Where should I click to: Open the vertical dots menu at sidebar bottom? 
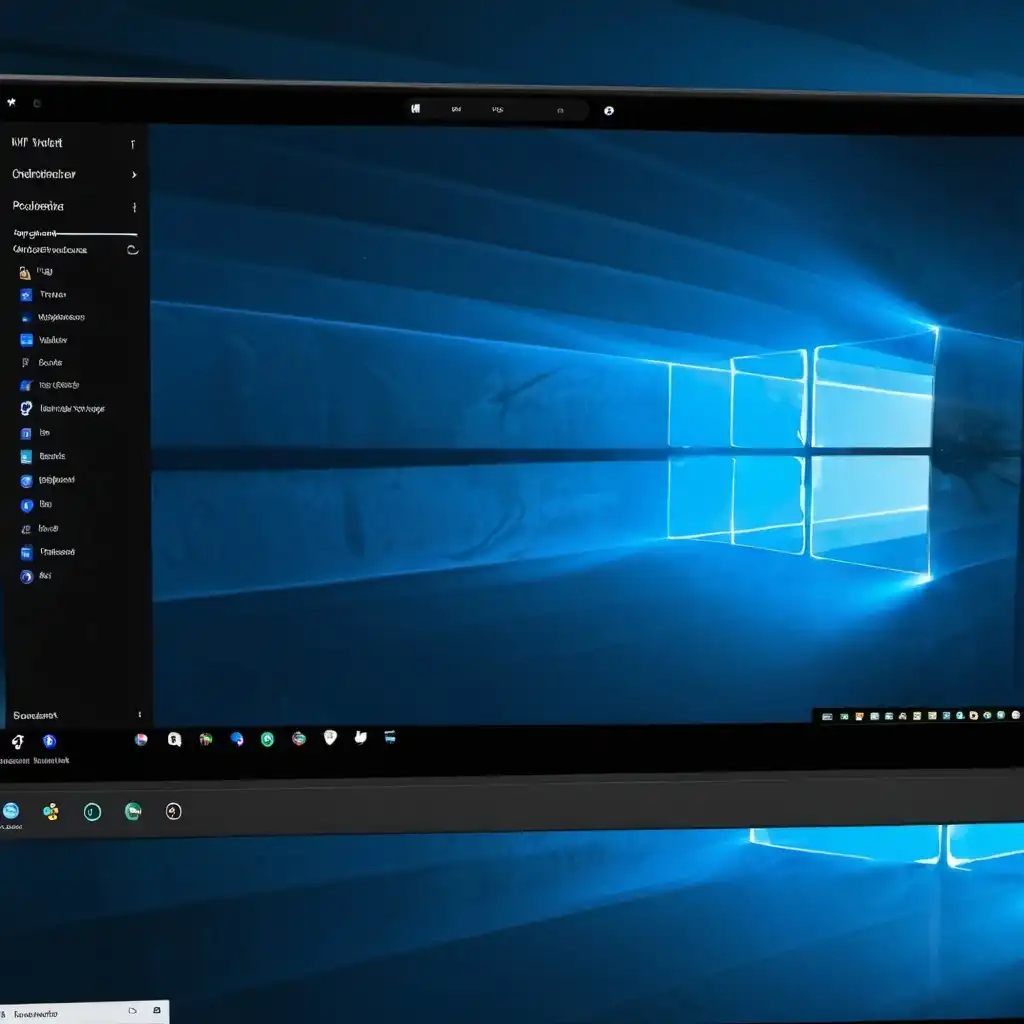tap(140, 714)
